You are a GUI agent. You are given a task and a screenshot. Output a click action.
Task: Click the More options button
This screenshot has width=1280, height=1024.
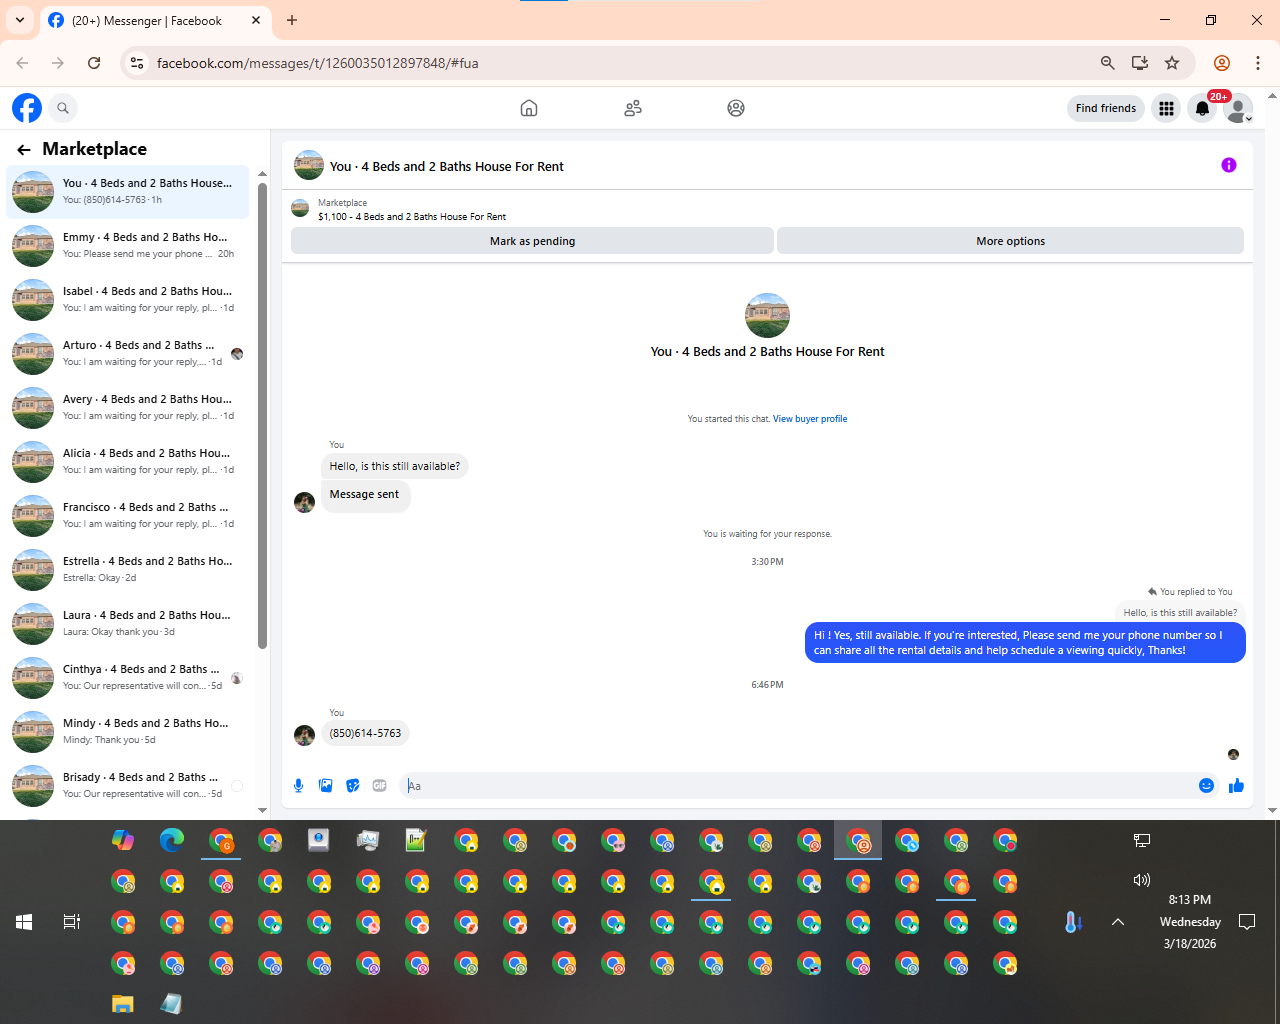point(1010,241)
